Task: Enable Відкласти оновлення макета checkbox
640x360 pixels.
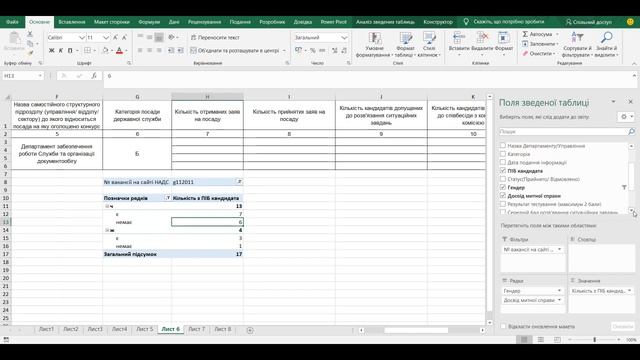Action: [503, 326]
